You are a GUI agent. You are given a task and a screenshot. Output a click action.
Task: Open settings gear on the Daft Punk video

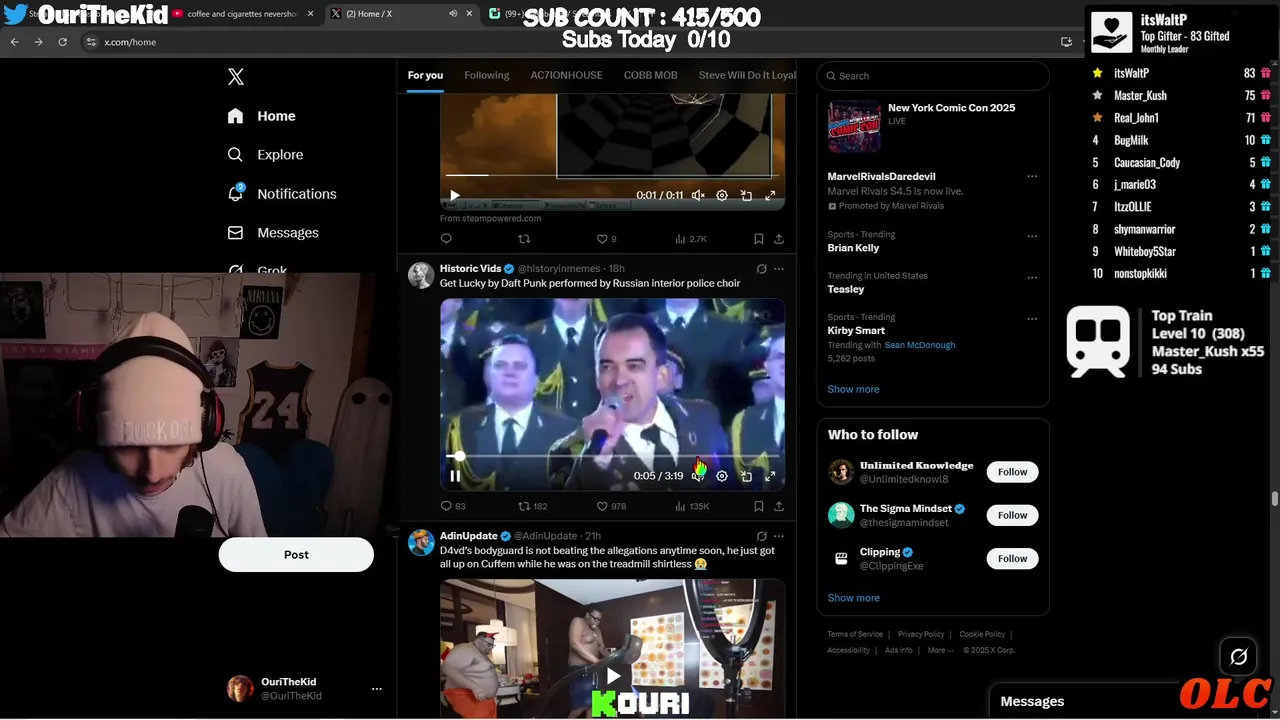click(722, 476)
